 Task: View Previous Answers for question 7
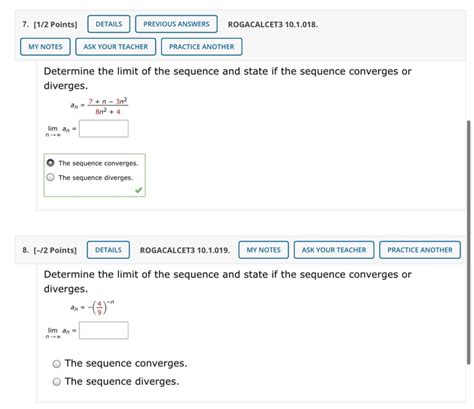[x=176, y=24]
